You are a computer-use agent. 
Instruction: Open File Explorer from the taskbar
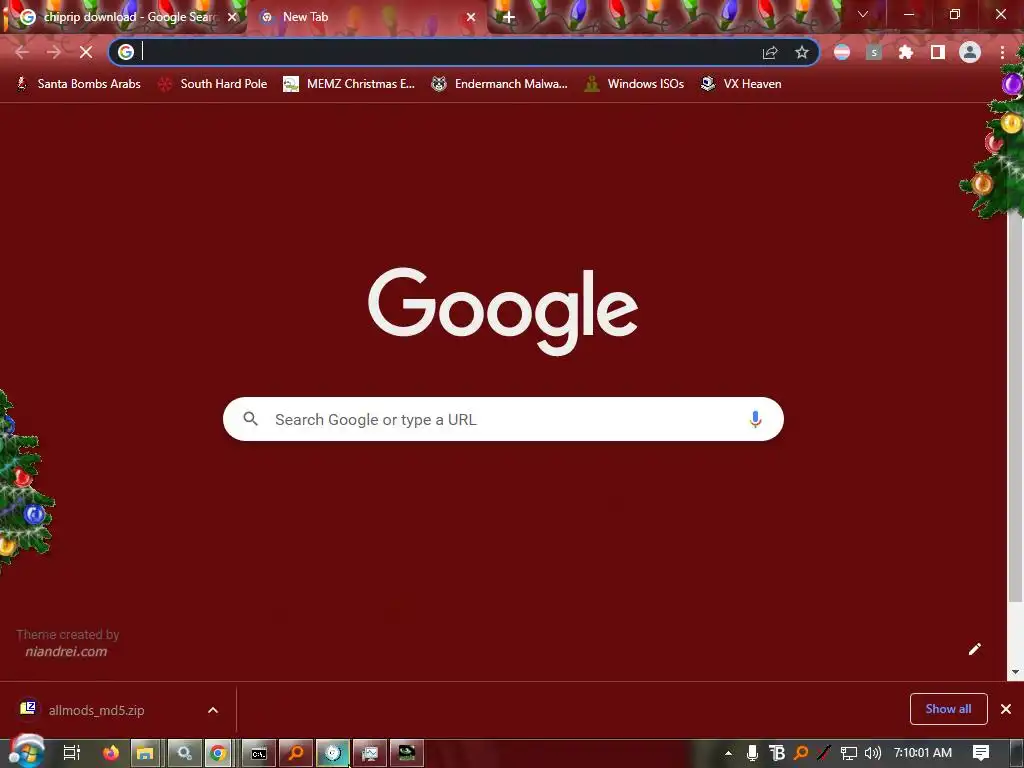click(x=146, y=753)
